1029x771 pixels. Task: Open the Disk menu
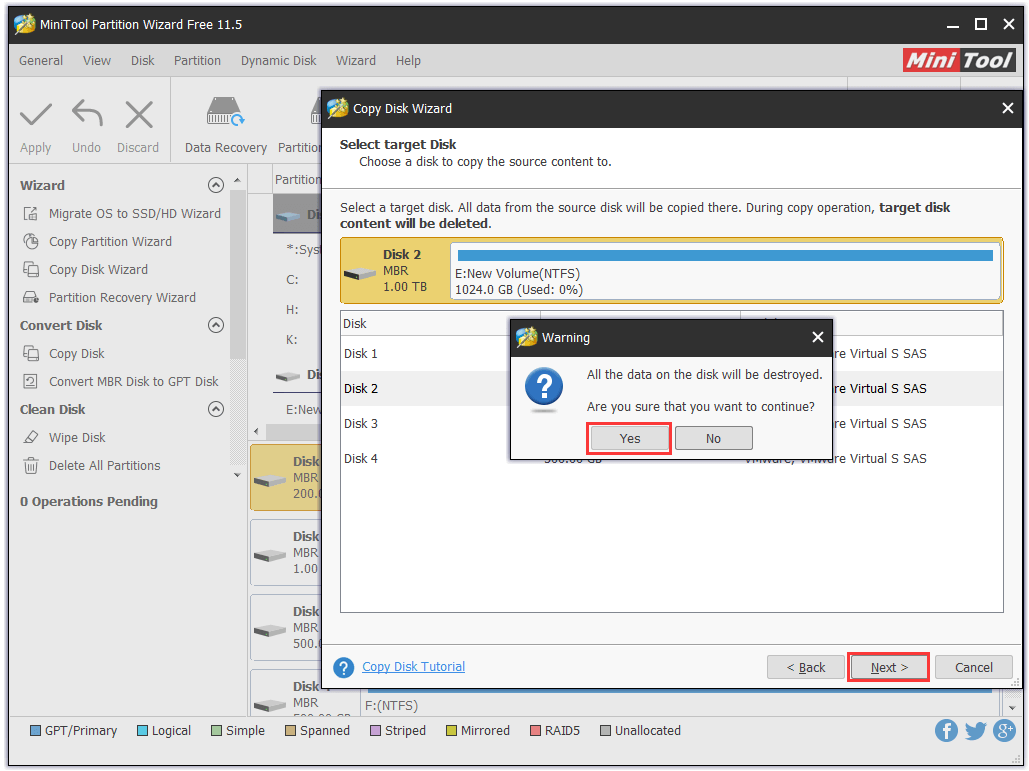142,60
